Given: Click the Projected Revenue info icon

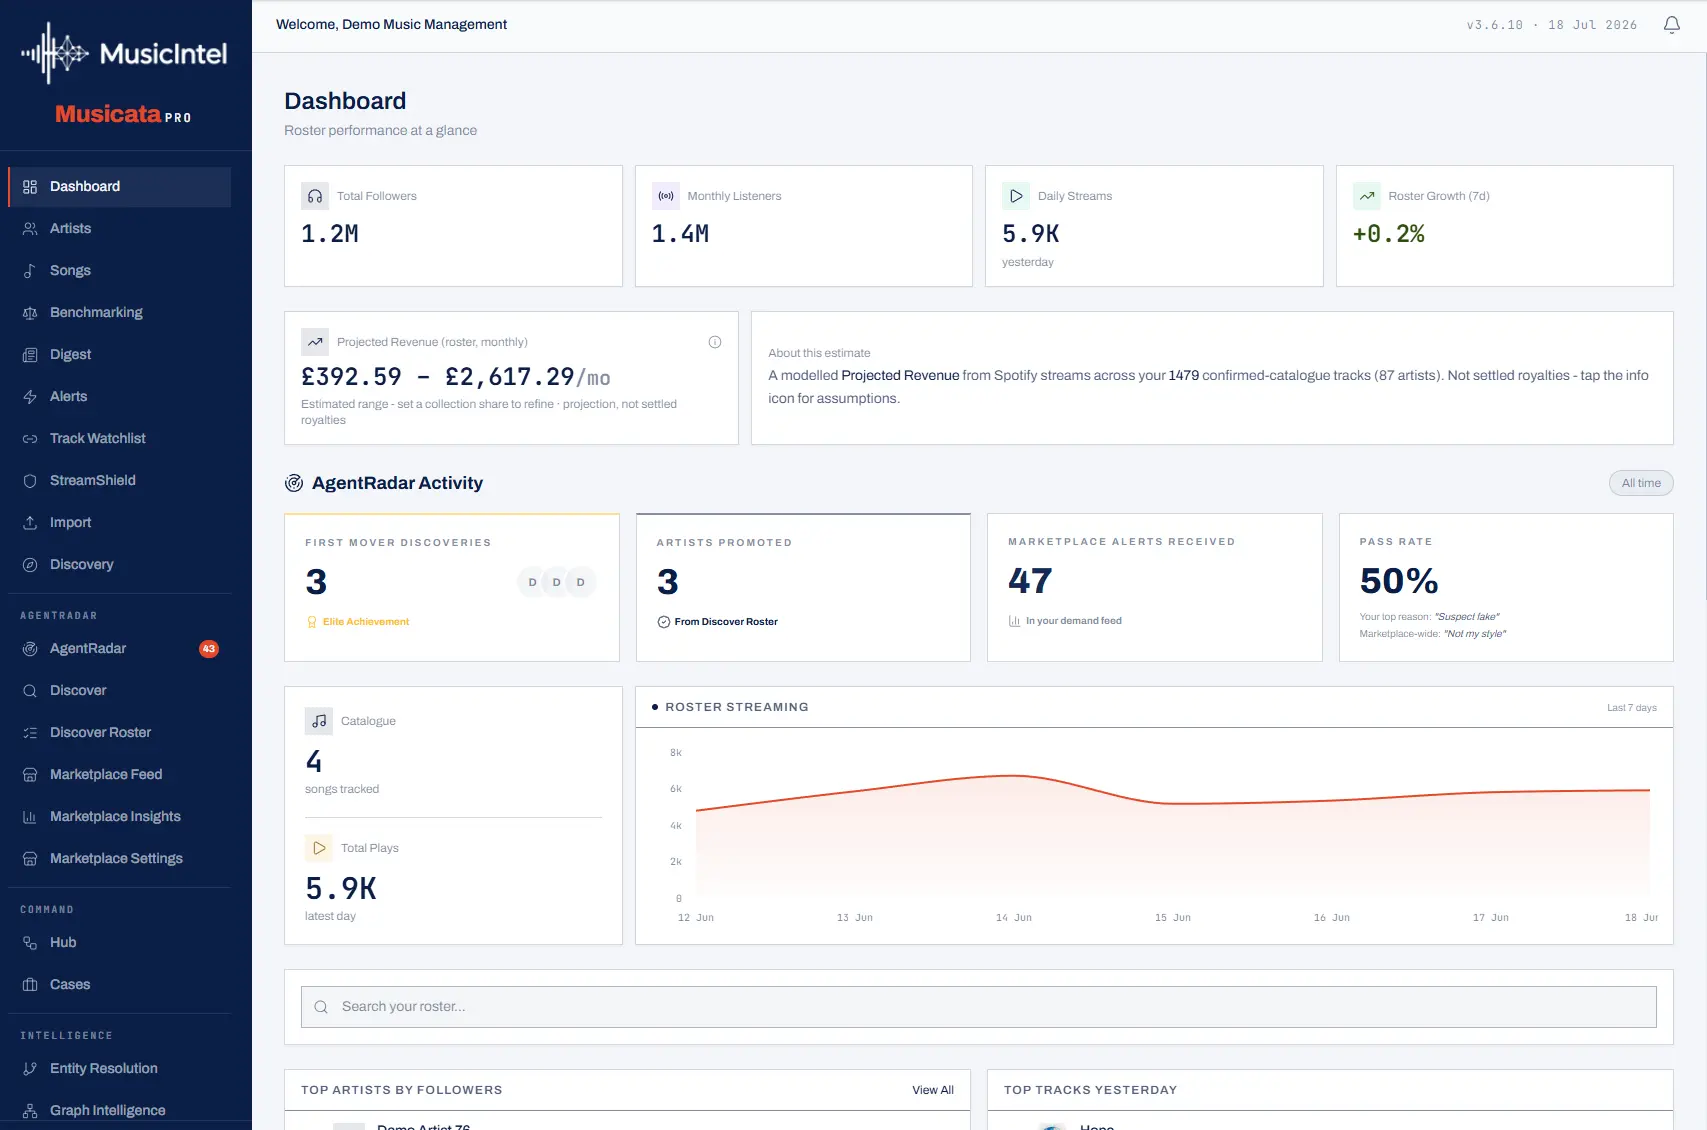Looking at the screenshot, I should tap(715, 342).
